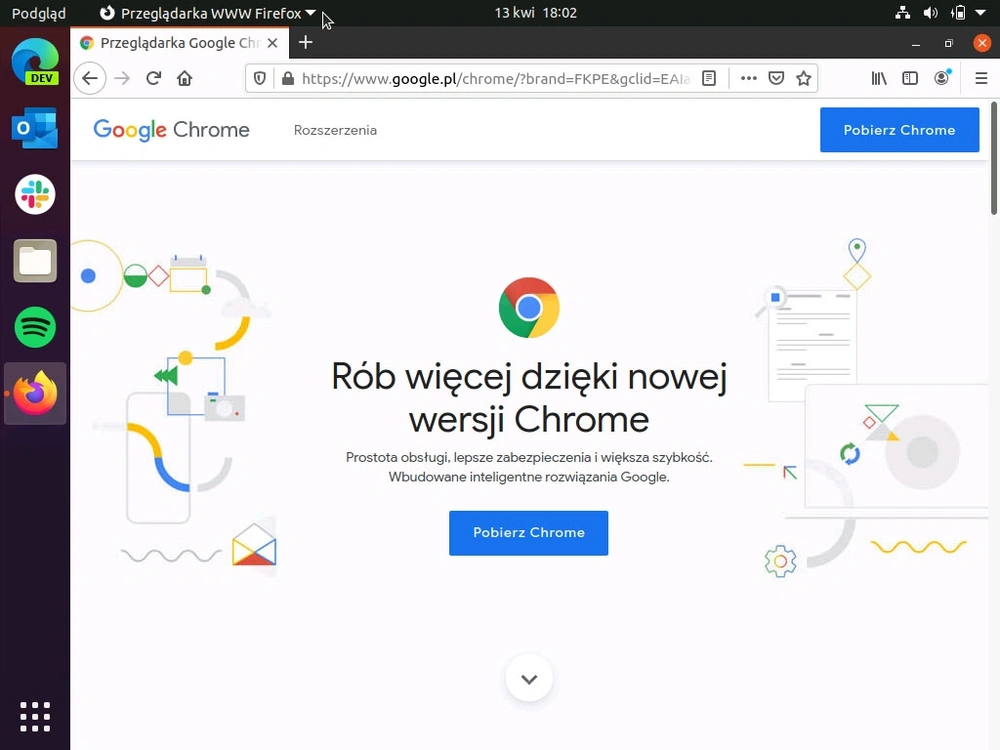Click the network status icon
This screenshot has width=1000, height=750.
[902, 13]
